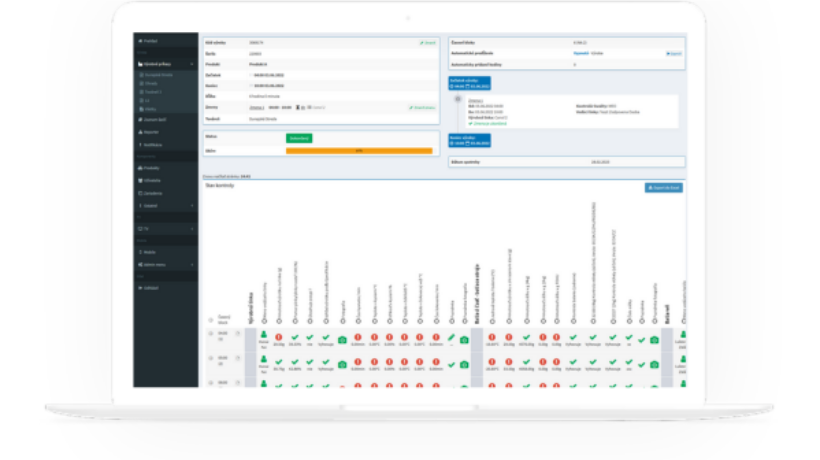Open the first green camera icon in first row
Screen dimensions: 820x460
tap(343, 340)
